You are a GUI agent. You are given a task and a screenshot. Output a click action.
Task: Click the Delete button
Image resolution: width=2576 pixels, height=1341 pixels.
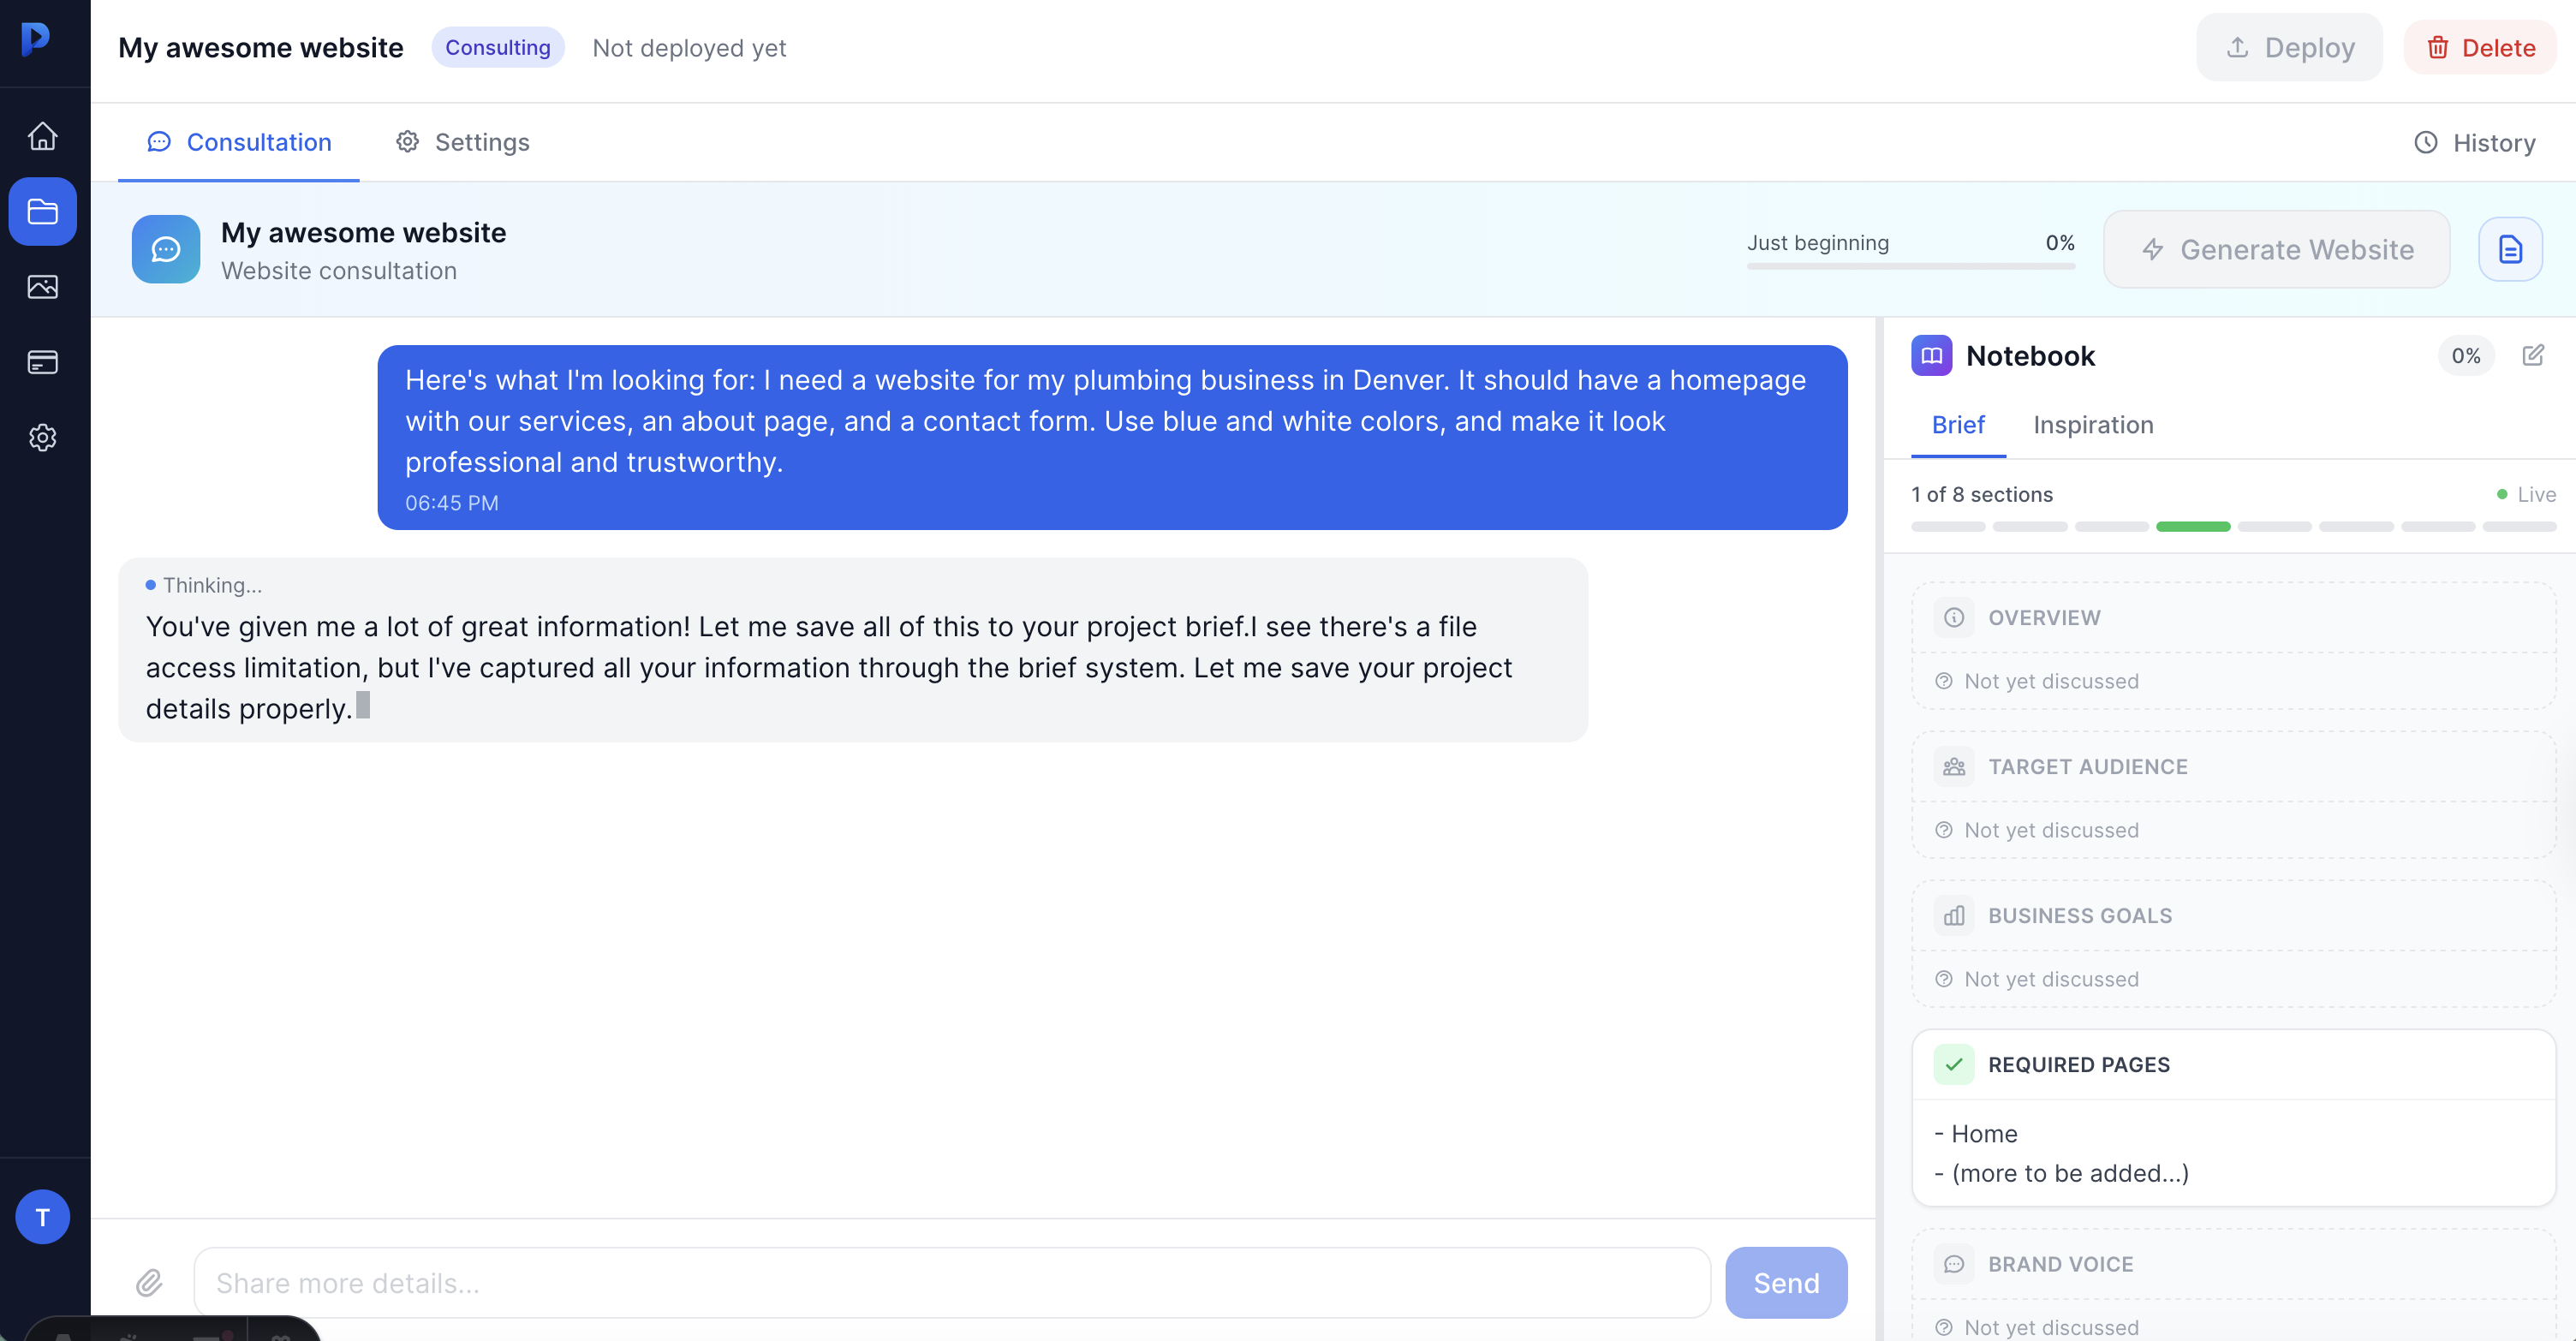pos(2480,48)
